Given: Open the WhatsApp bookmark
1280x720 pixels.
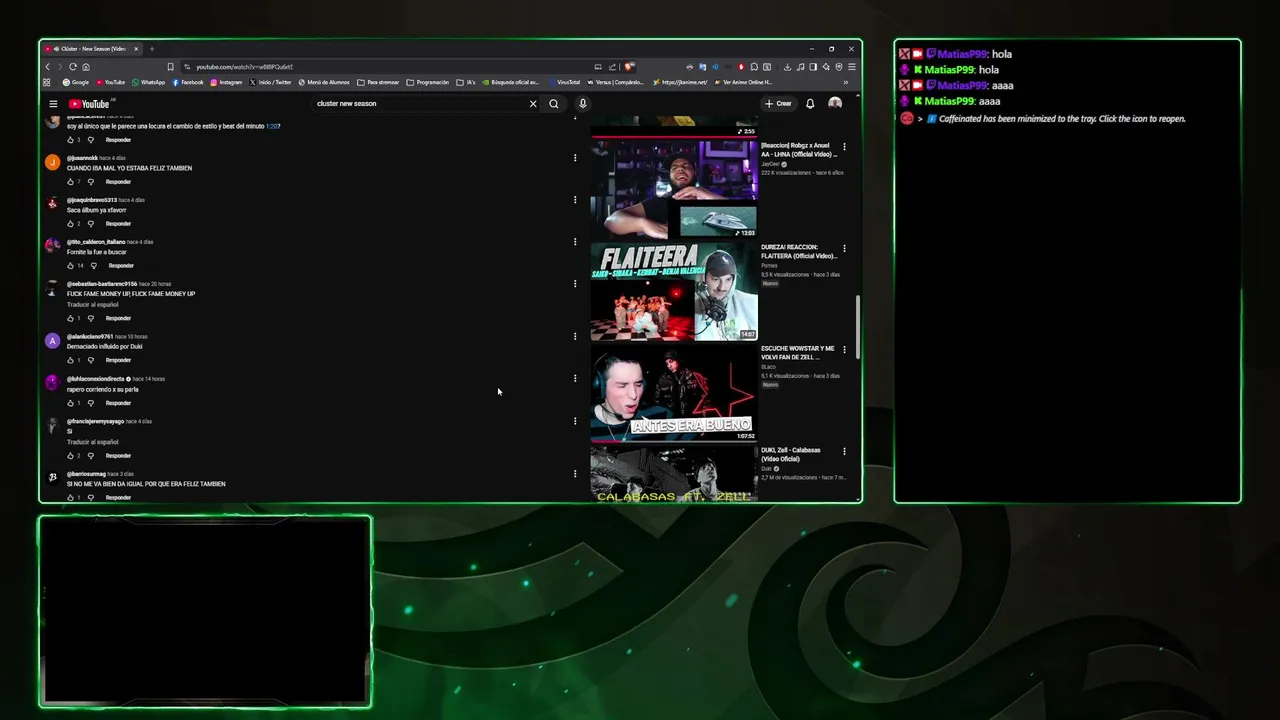Looking at the screenshot, I should 148,83.
